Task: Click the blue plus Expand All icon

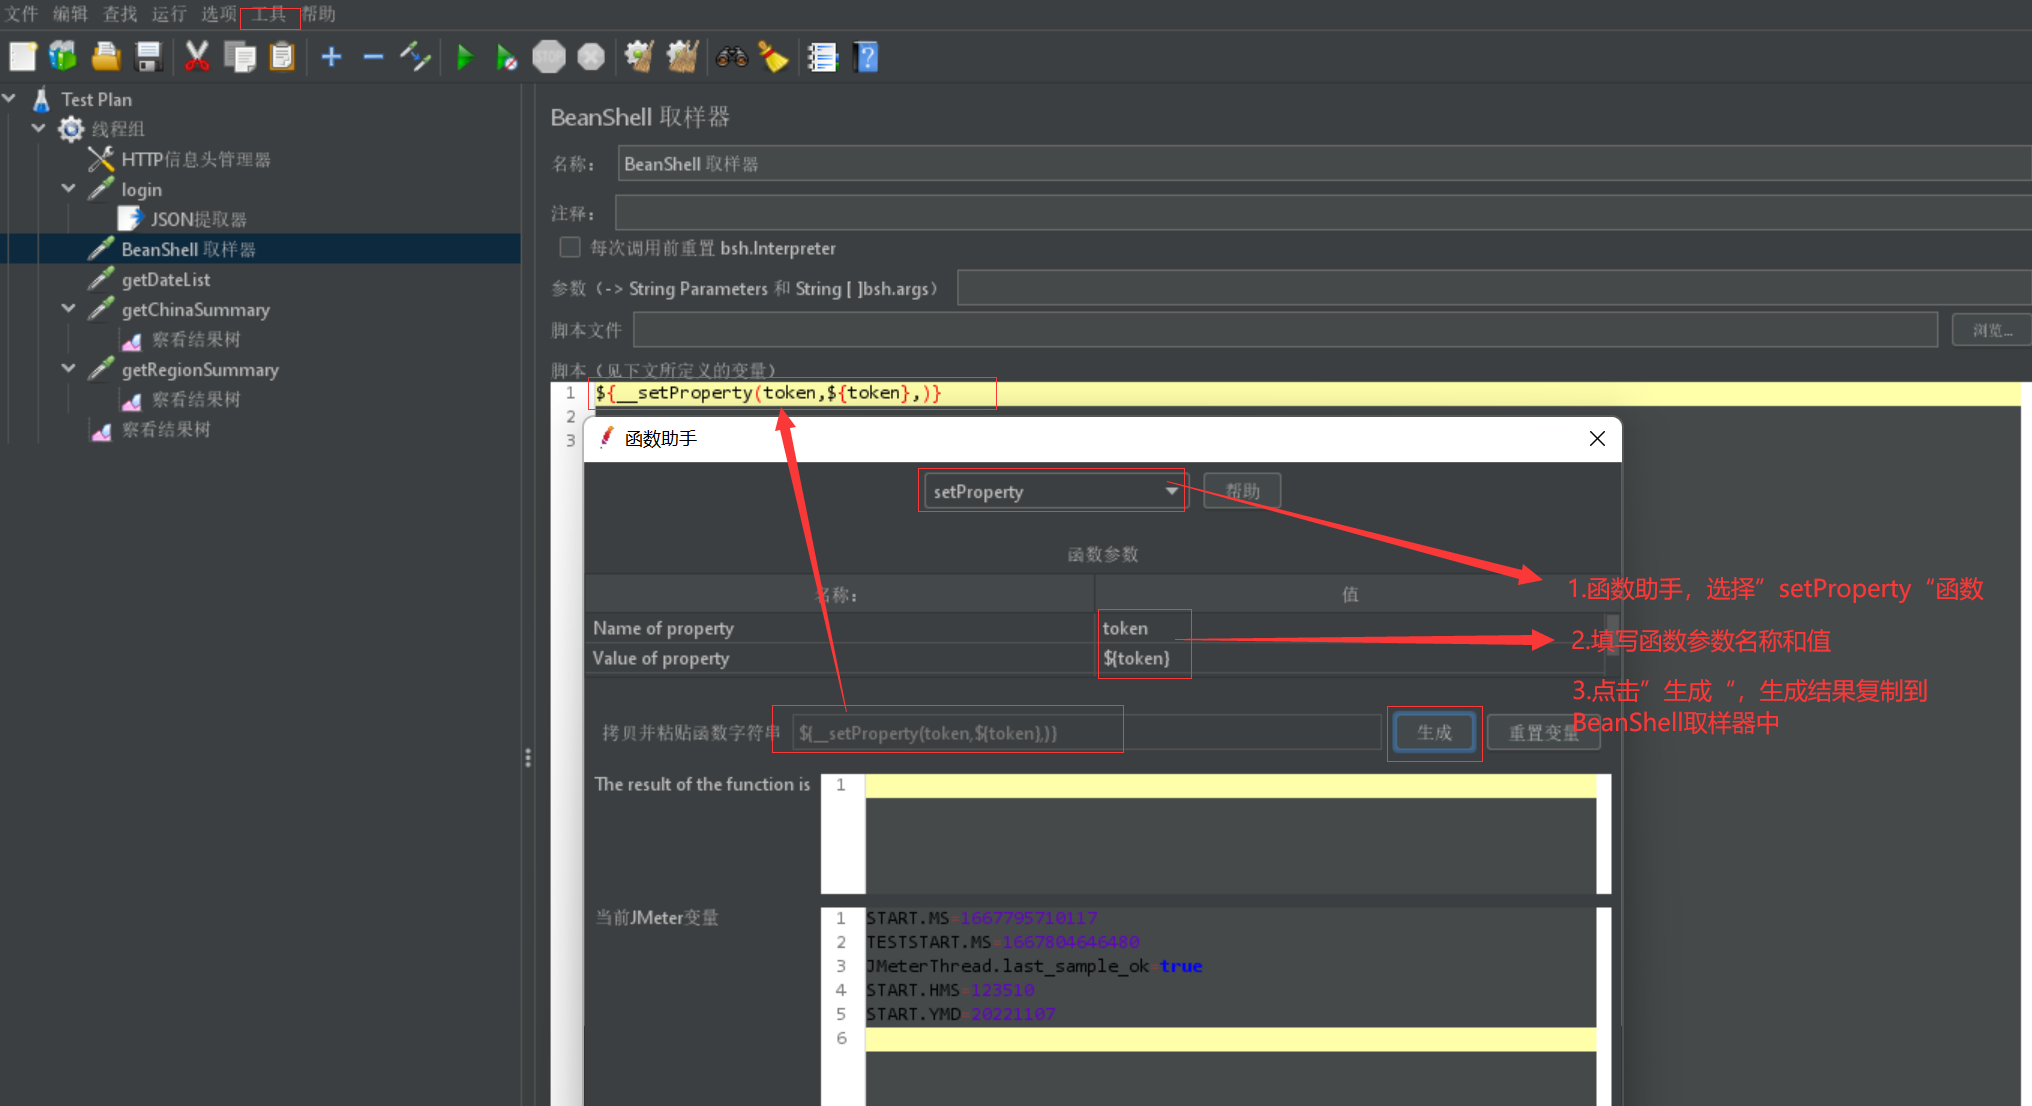Action: click(x=332, y=57)
